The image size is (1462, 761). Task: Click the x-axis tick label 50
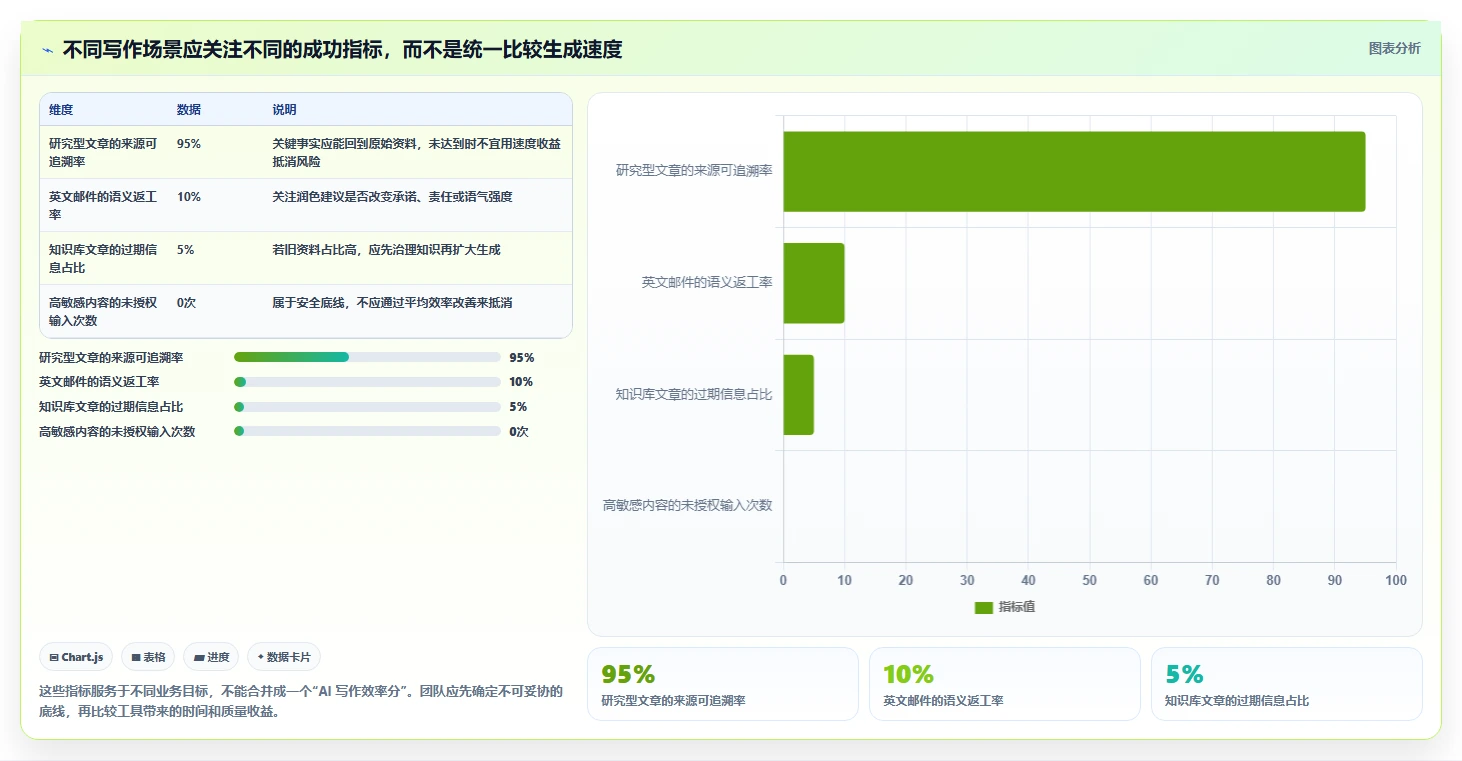point(1089,581)
